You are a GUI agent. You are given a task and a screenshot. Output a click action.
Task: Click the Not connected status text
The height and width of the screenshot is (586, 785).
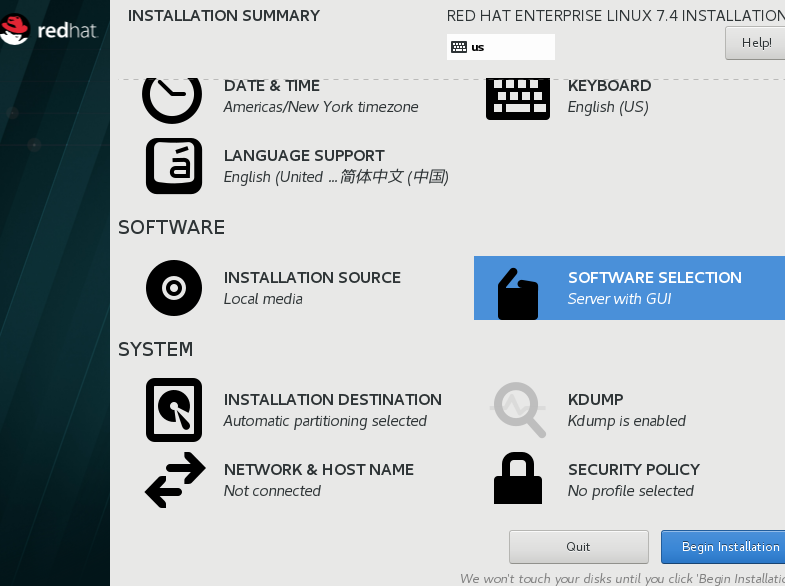pyautogui.click(x=272, y=491)
